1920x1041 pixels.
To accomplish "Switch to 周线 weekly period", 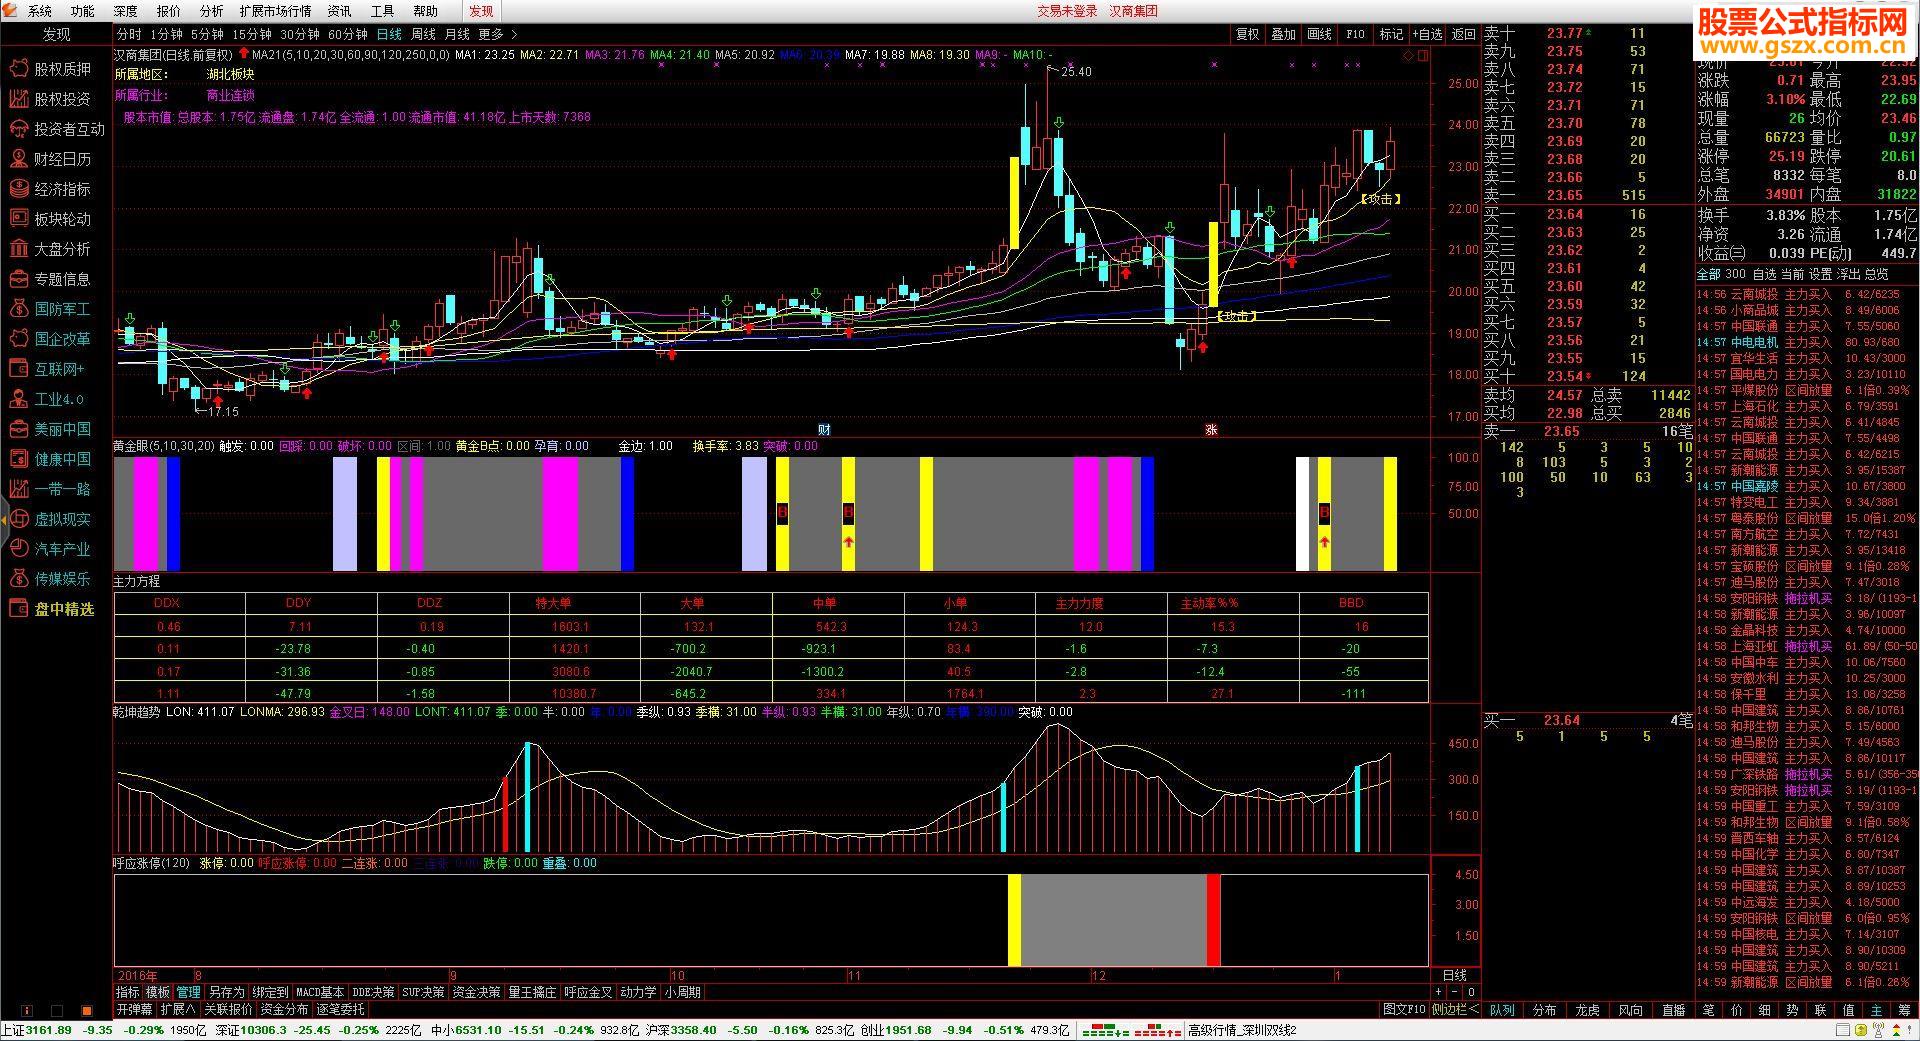I will (x=424, y=34).
